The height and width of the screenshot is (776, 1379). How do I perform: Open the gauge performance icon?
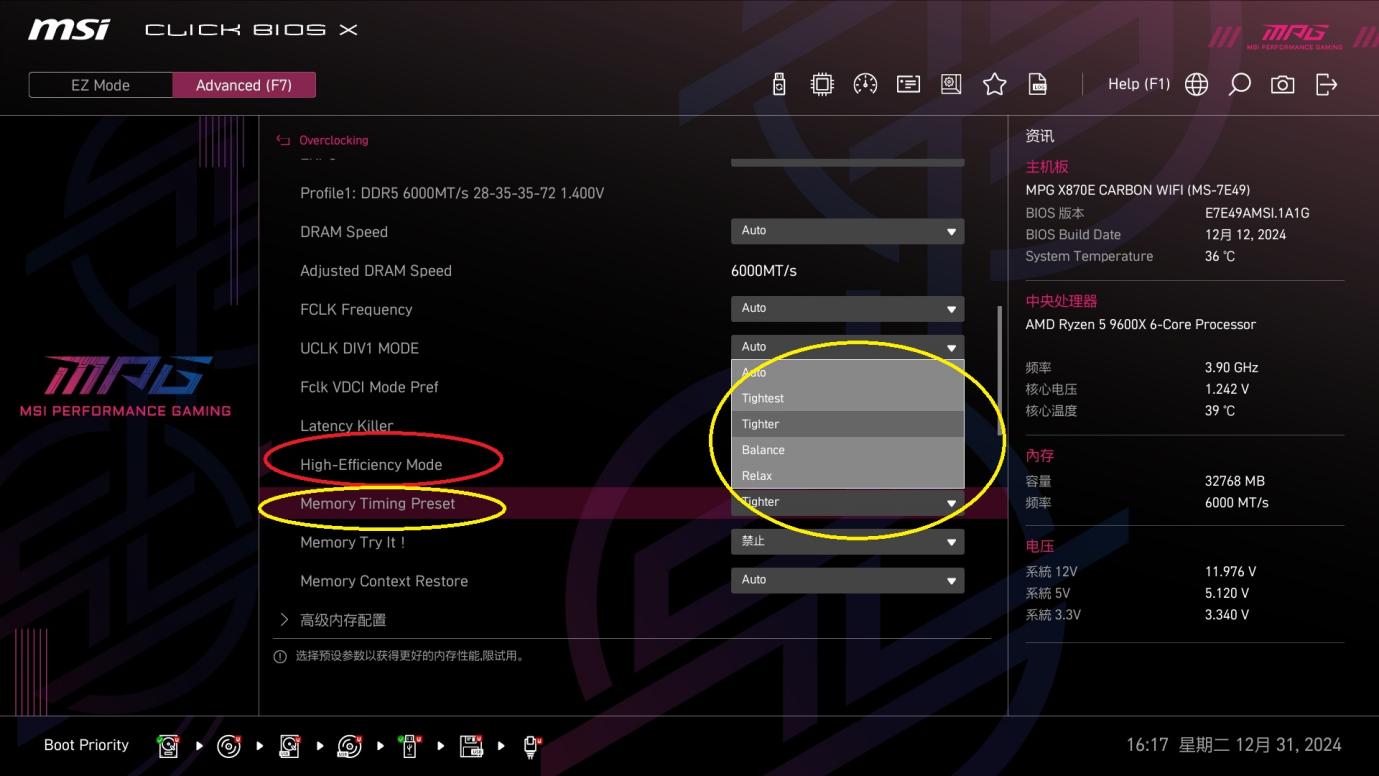(865, 84)
